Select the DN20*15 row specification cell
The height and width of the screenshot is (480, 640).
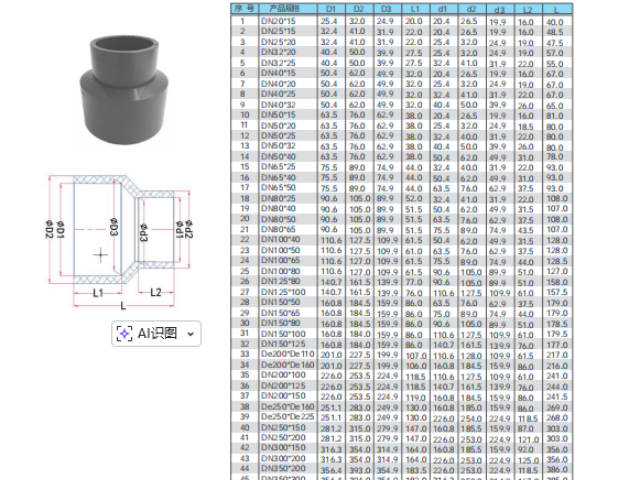click(278, 21)
